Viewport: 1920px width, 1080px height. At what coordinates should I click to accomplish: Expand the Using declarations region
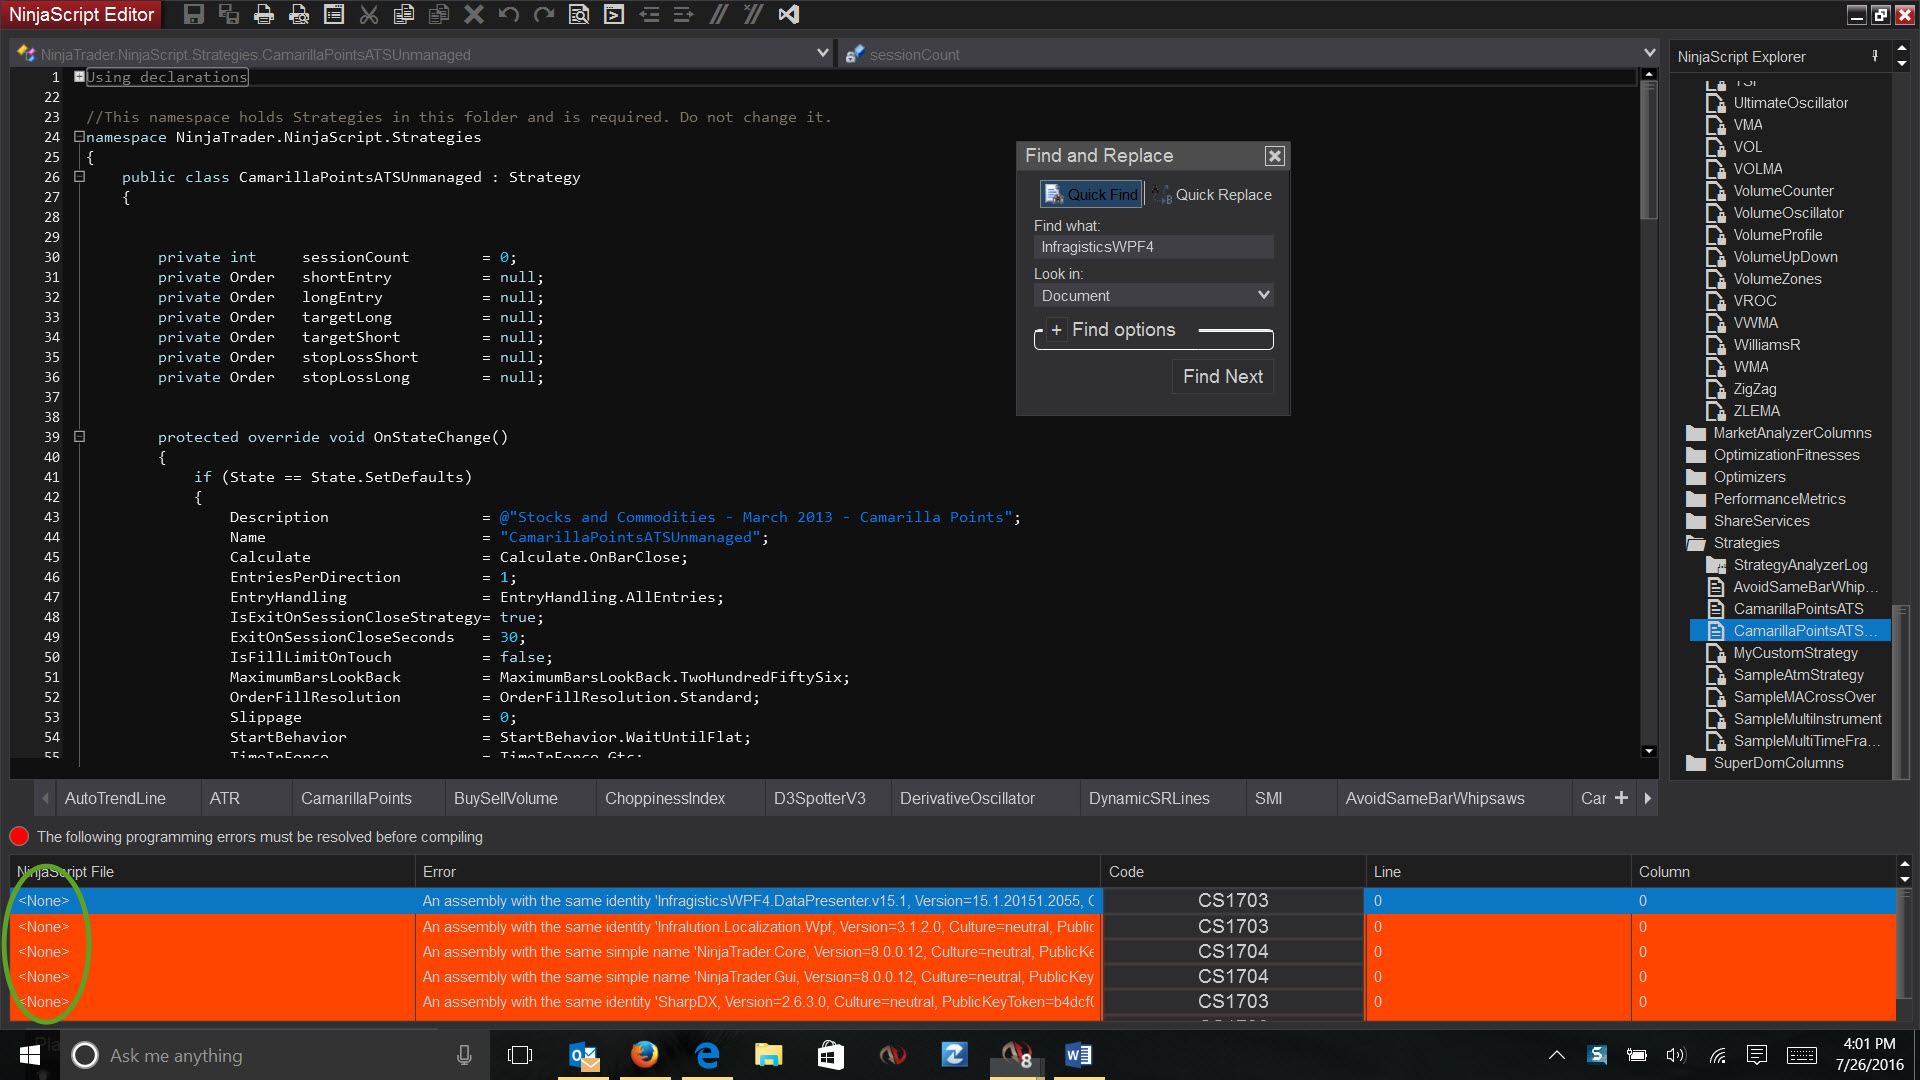pyautogui.click(x=79, y=77)
